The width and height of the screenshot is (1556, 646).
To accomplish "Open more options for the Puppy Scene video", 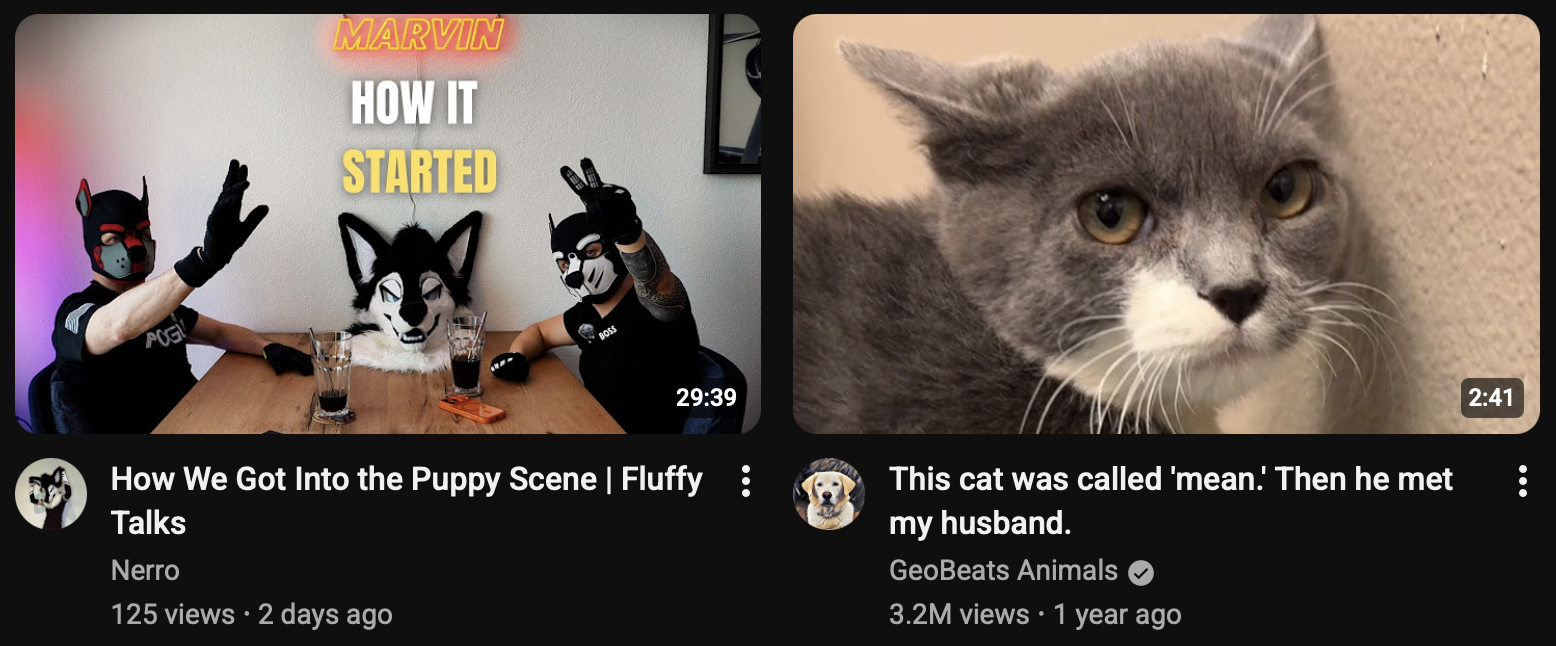I will click(x=745, y=481).
